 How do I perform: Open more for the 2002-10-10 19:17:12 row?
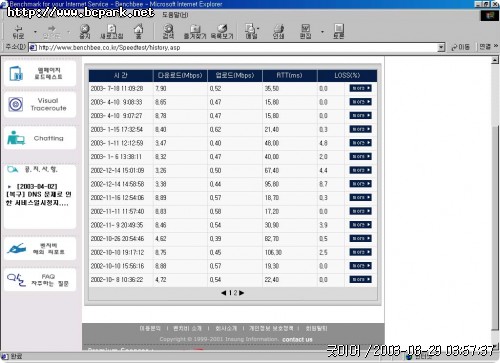coord(360,252)
